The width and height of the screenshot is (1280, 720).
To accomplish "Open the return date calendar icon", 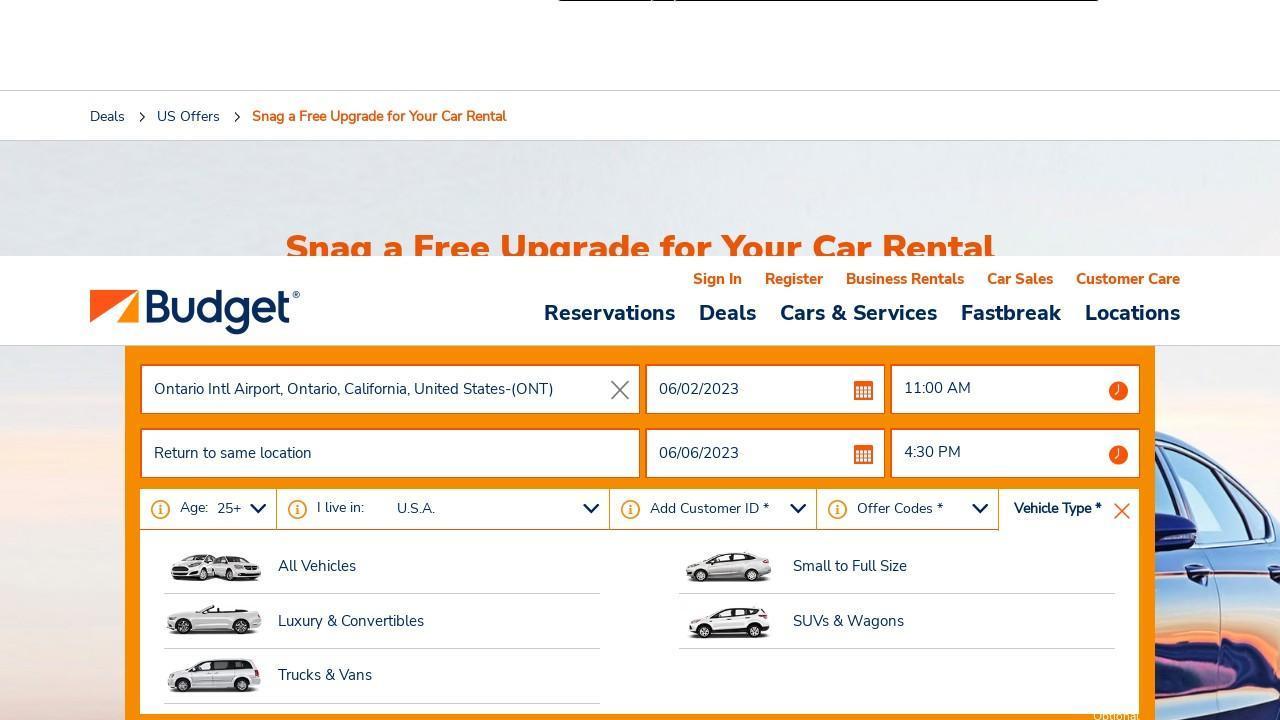I will tap(863, 454).
